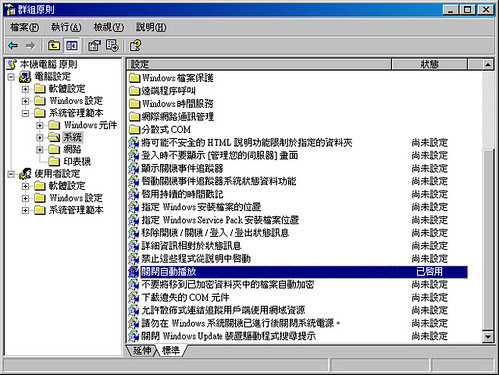Viewport: 499px width, 375px height.
Task: Click the policy icon for 關閉自動播放
Action: click(134, 272)
